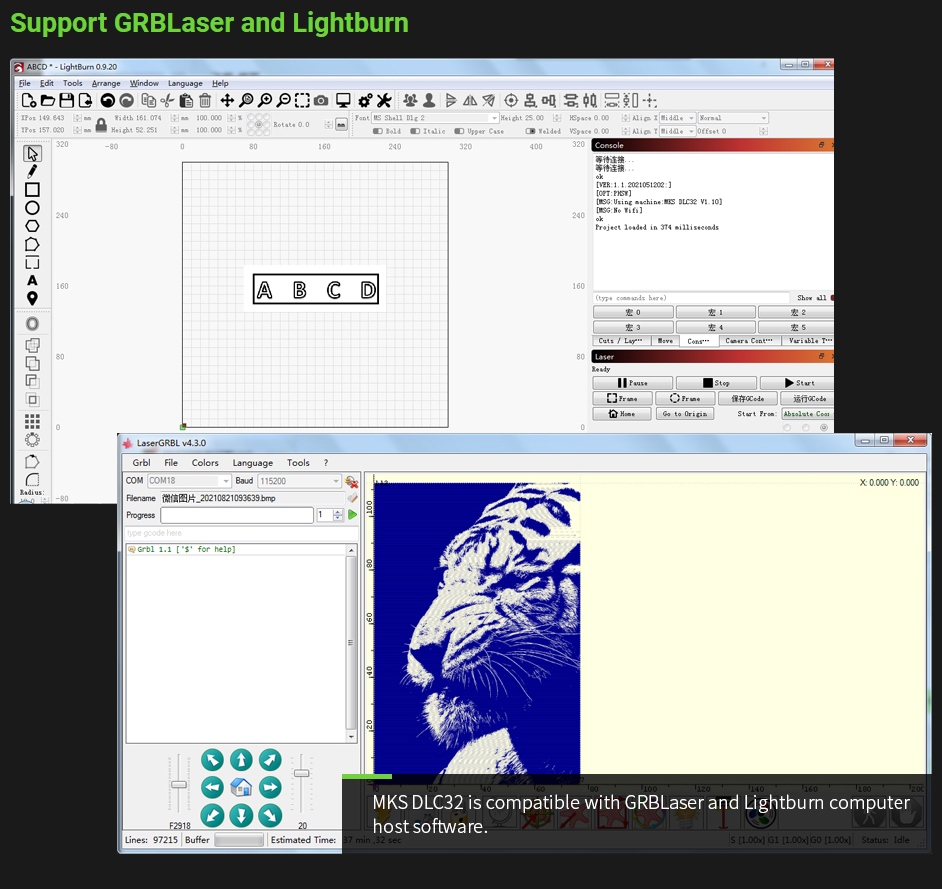Viewport: 942px width, 889px height.
Task: Switch to the Move tab in LightBurn
Action: (x=665, y=341)
